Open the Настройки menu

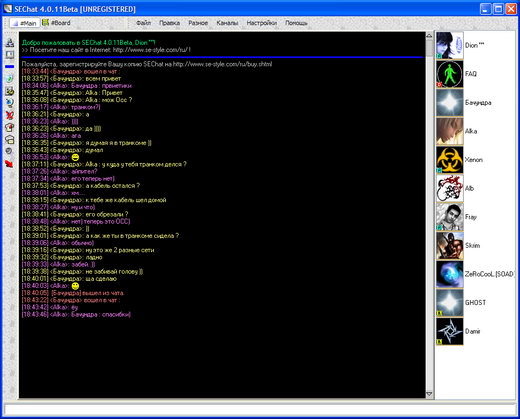262,23
